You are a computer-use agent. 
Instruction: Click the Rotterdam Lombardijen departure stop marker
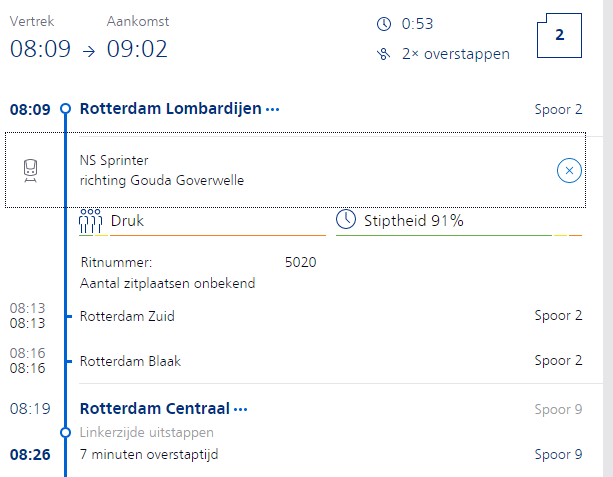66,108
